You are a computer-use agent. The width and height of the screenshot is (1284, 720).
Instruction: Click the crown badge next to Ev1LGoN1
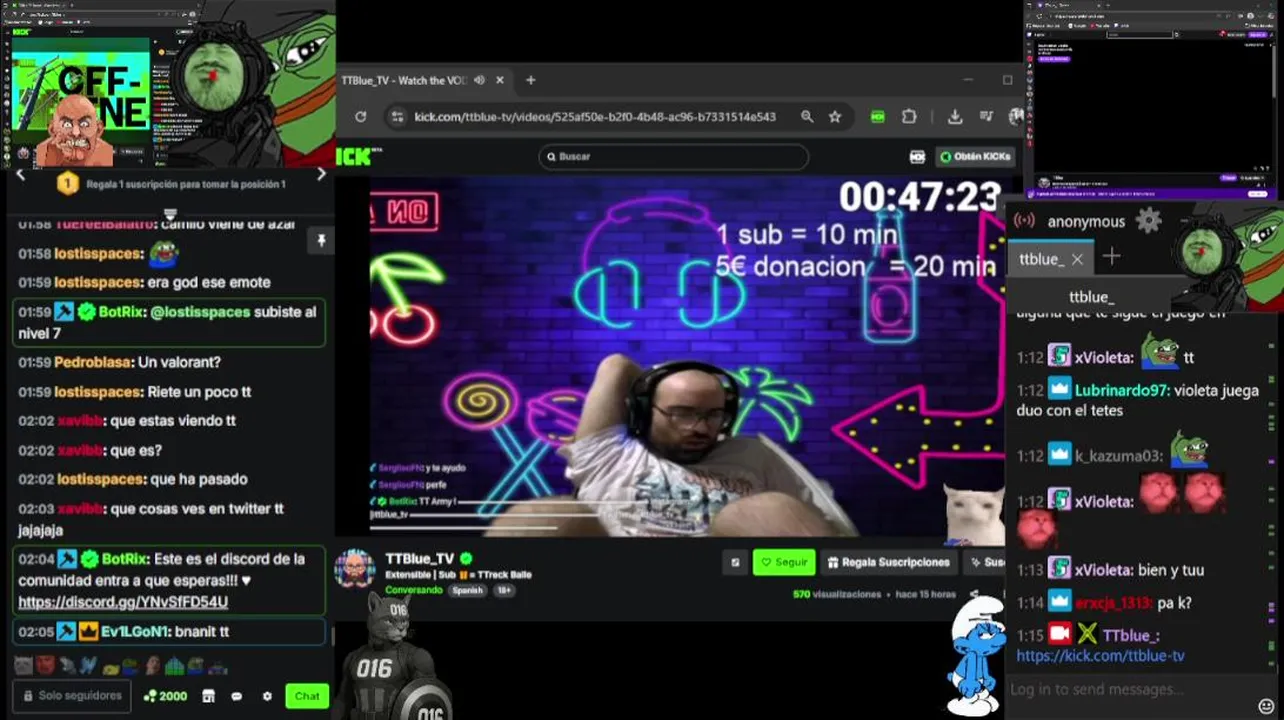[x=88, y=632]
